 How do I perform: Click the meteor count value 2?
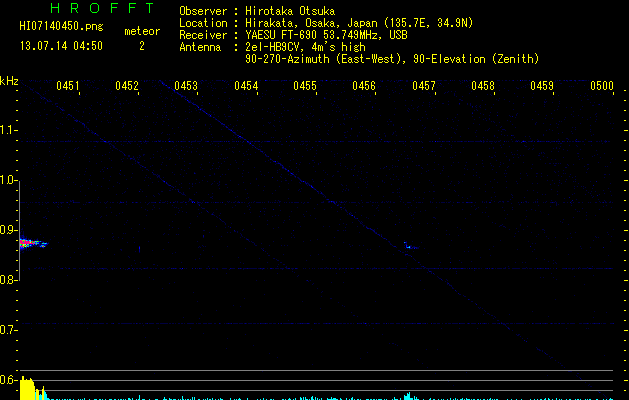142,46
